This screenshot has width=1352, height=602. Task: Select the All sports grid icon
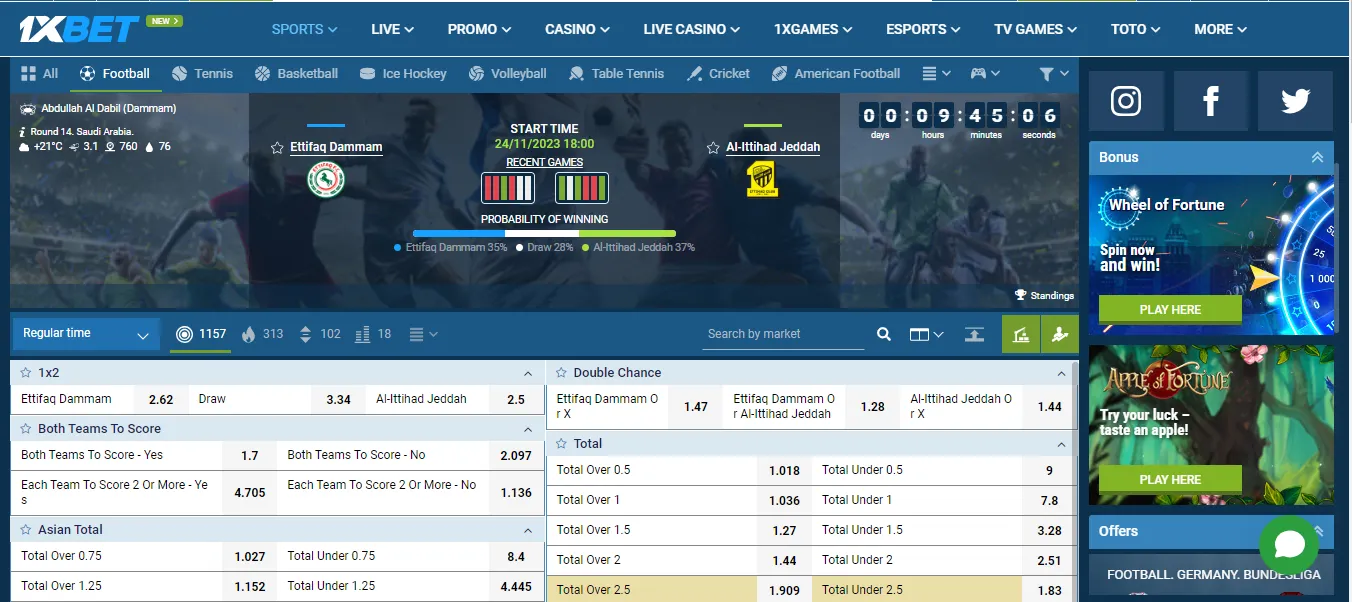(29, 73)
